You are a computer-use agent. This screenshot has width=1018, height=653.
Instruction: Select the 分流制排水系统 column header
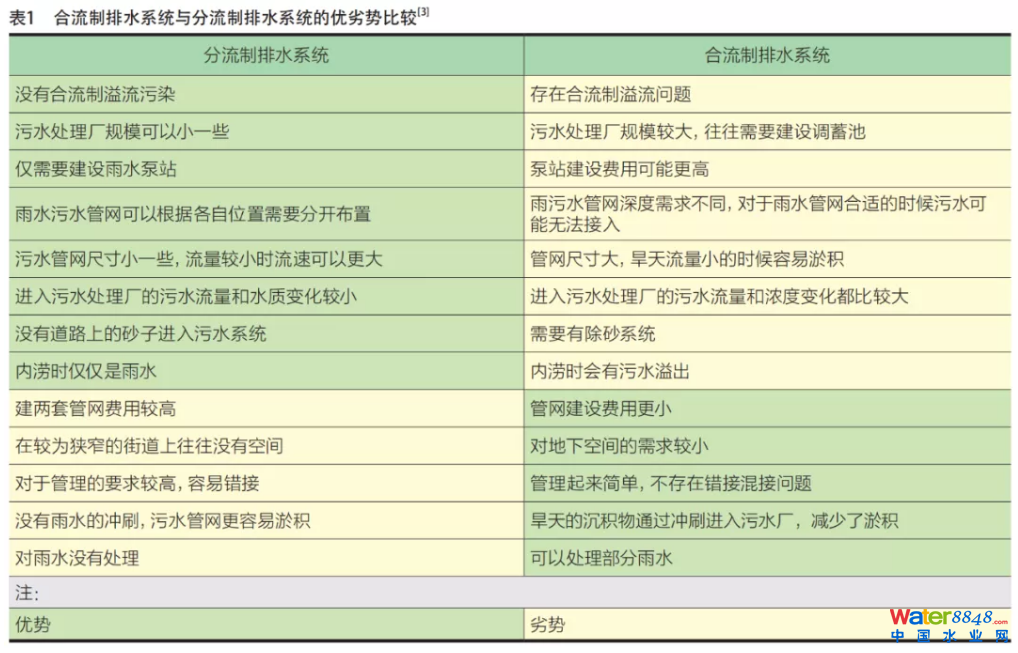[266, 56]
